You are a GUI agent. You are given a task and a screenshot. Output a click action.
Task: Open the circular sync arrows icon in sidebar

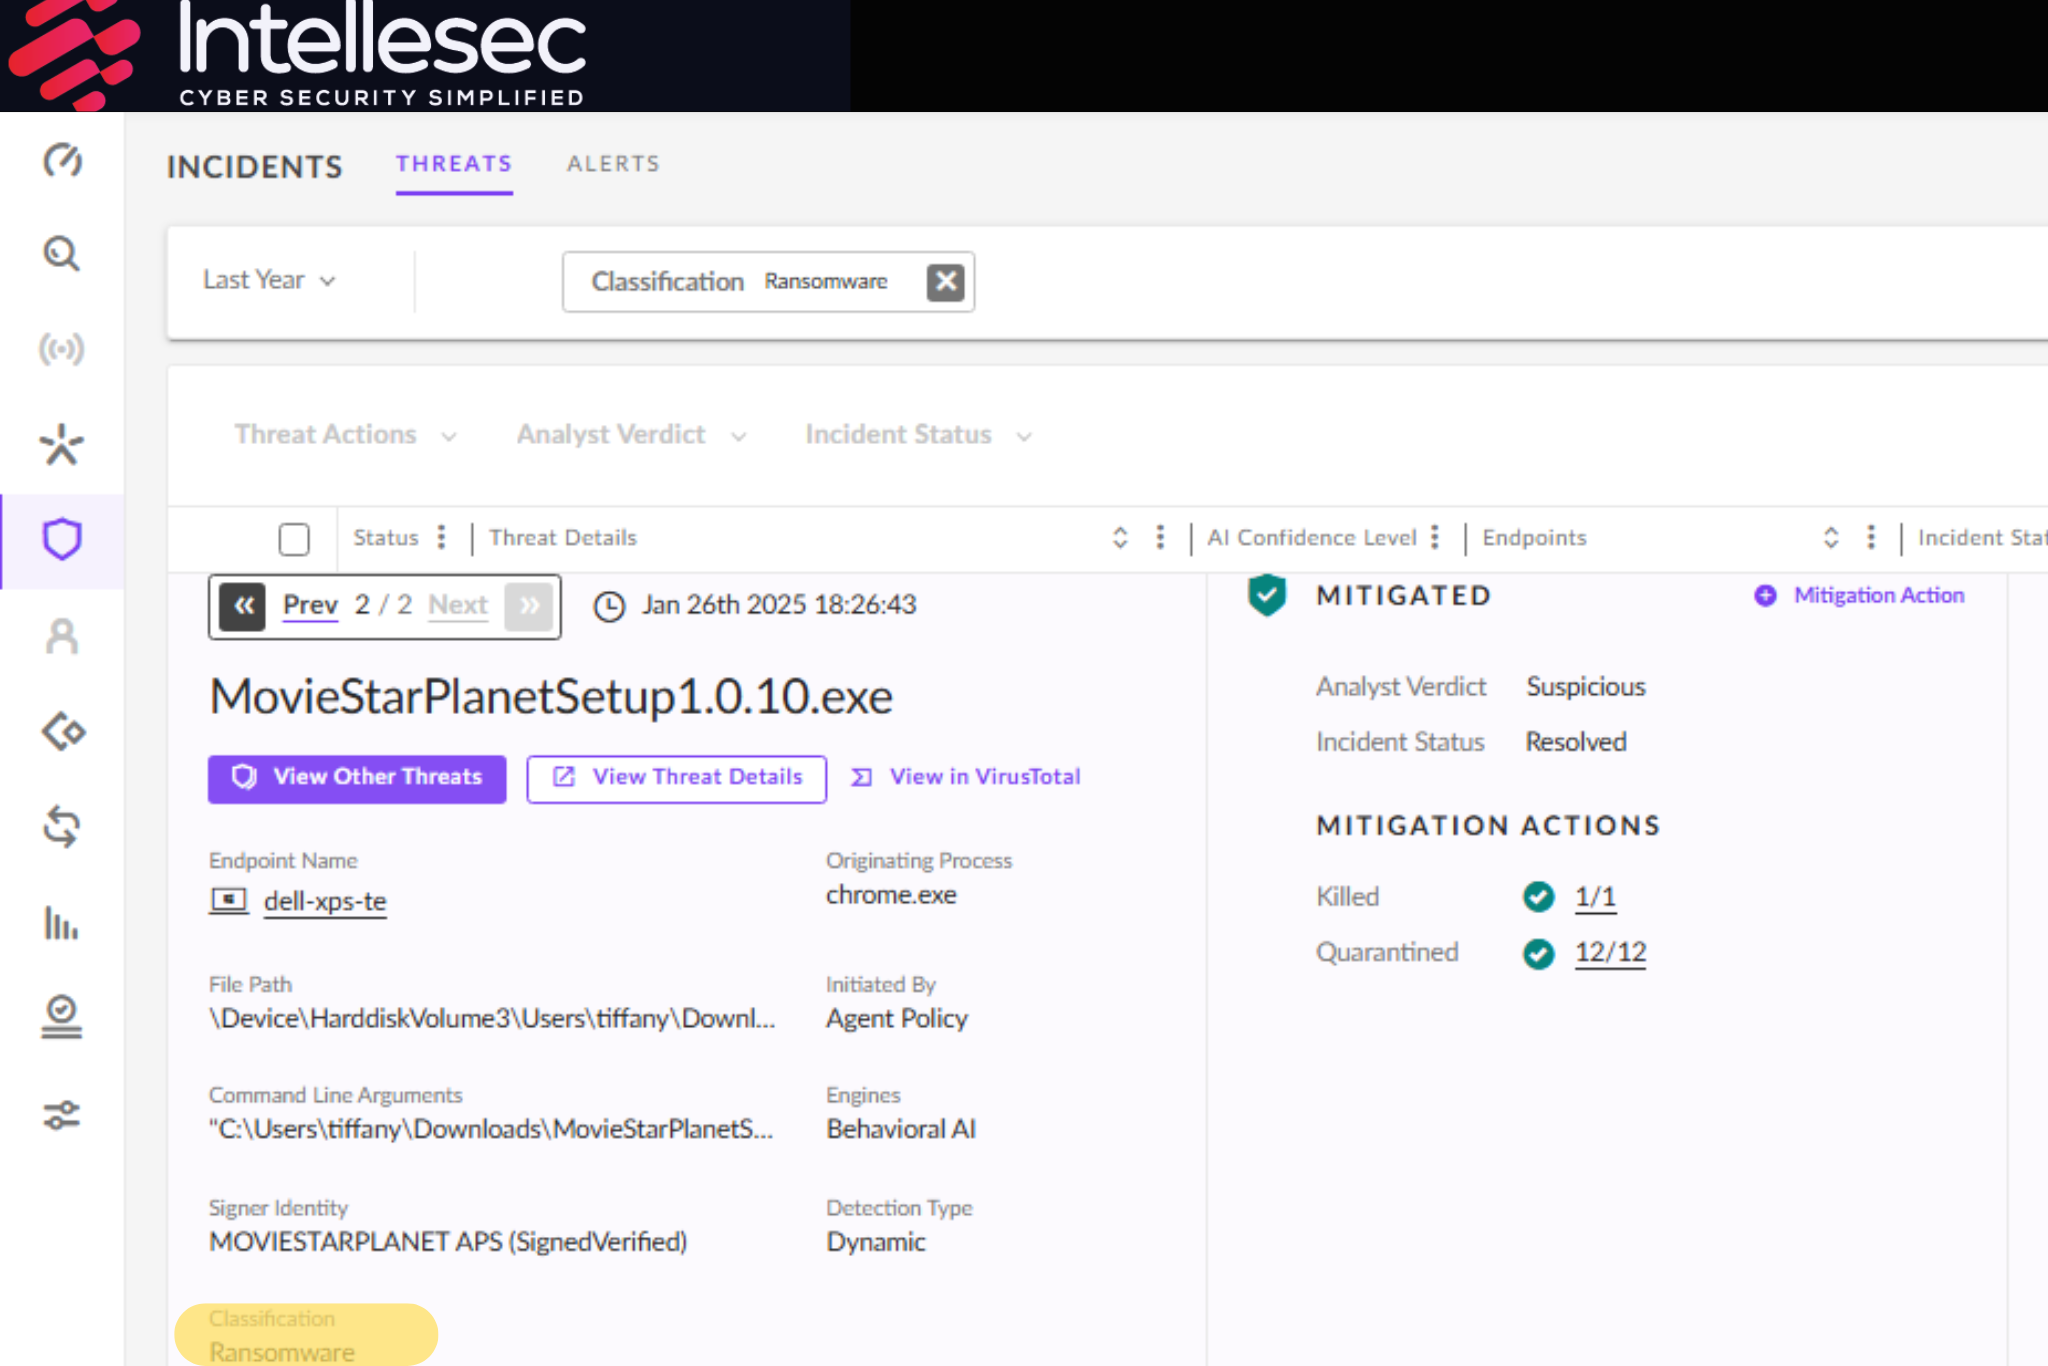tap(62, 827)
